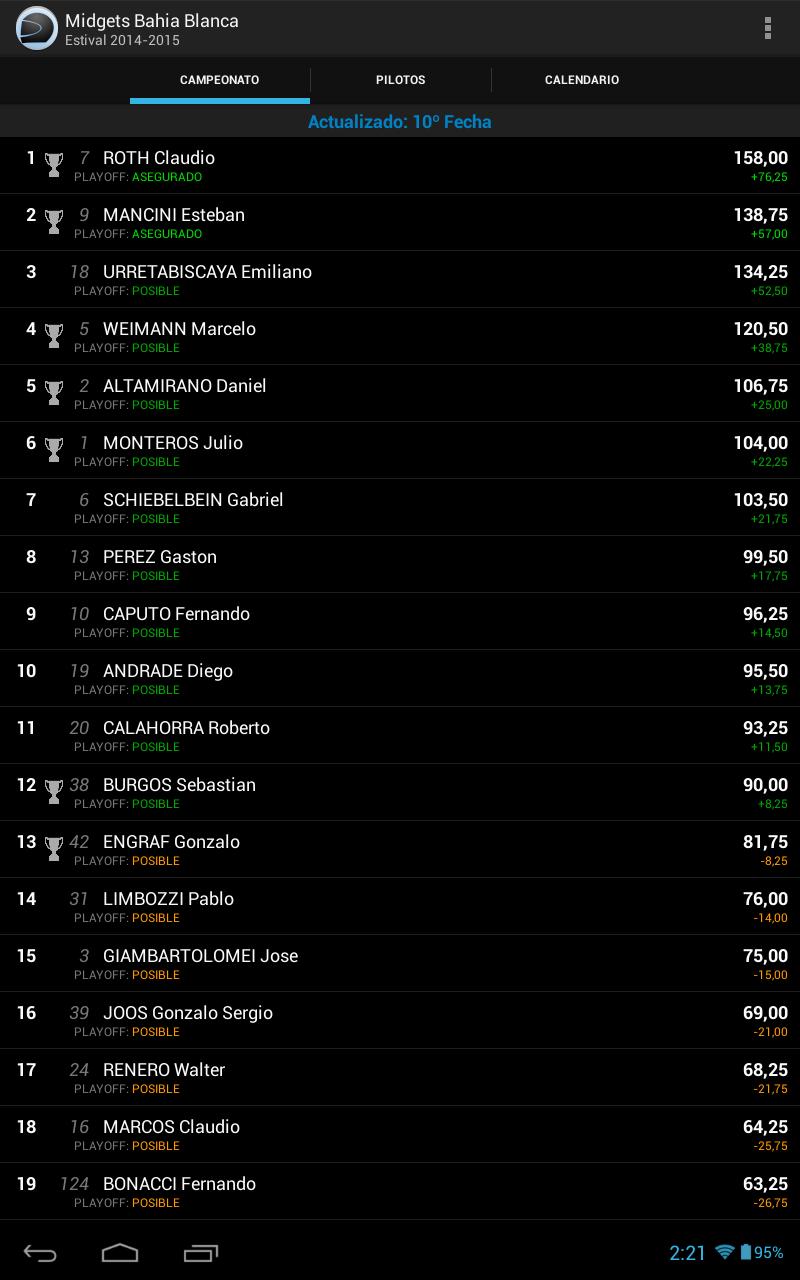This screenshot has height=1280, width=800.
Task: Select the BONACCI Fernando row
Action: 400,1191
